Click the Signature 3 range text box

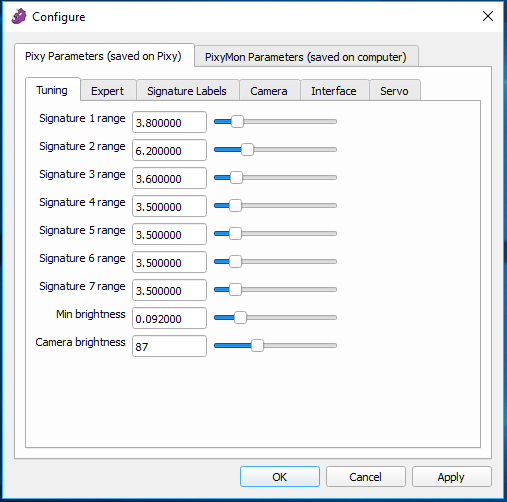tap(169, 178)
